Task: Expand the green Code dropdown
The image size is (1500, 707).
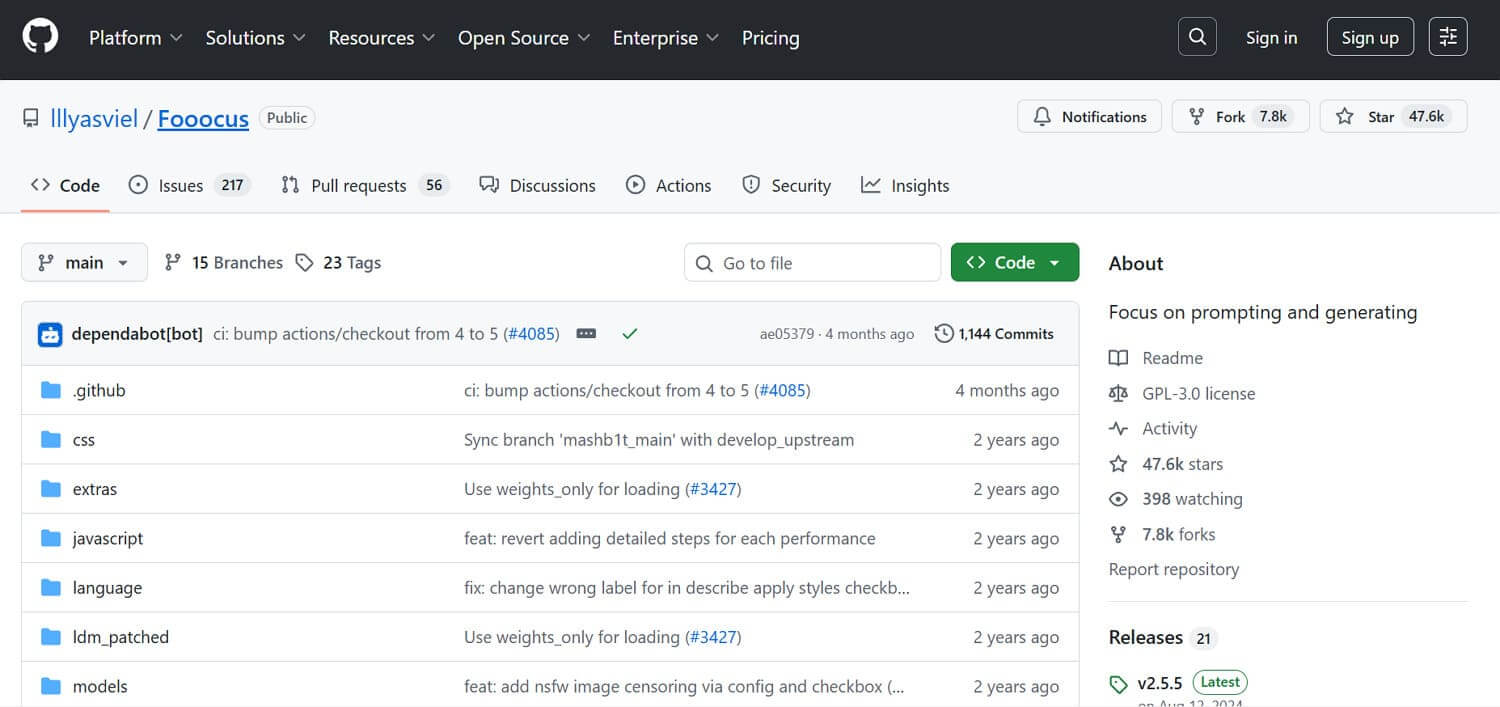Action: coord(1014,263)
